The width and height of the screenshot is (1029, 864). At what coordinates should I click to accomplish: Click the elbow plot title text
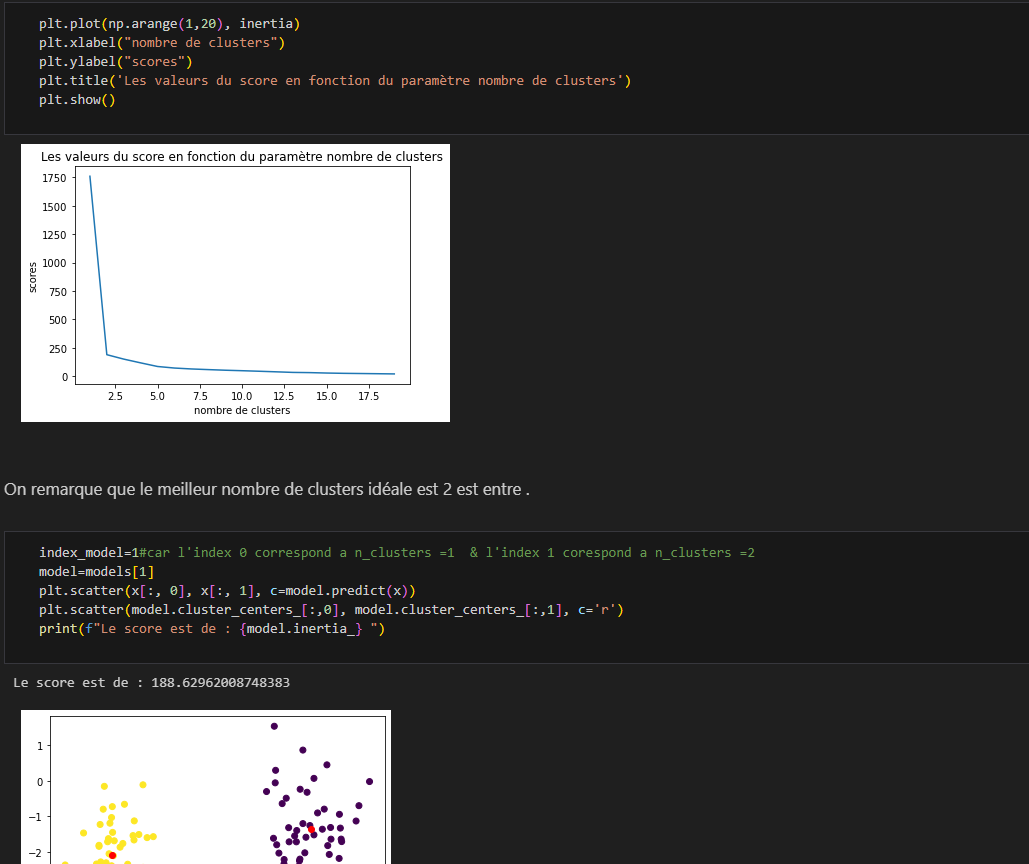[x=241, y=156]
